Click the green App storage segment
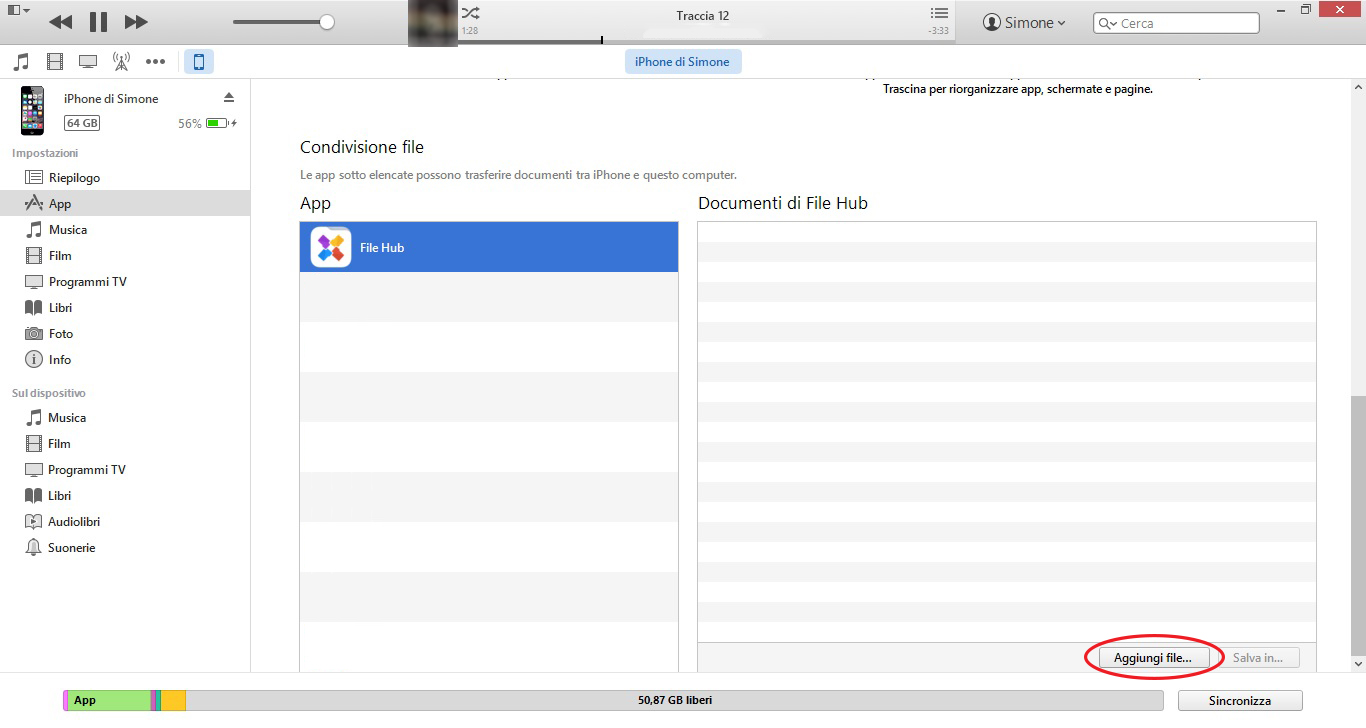Viewport: 1366px width, 728px height. click(108, 700)
